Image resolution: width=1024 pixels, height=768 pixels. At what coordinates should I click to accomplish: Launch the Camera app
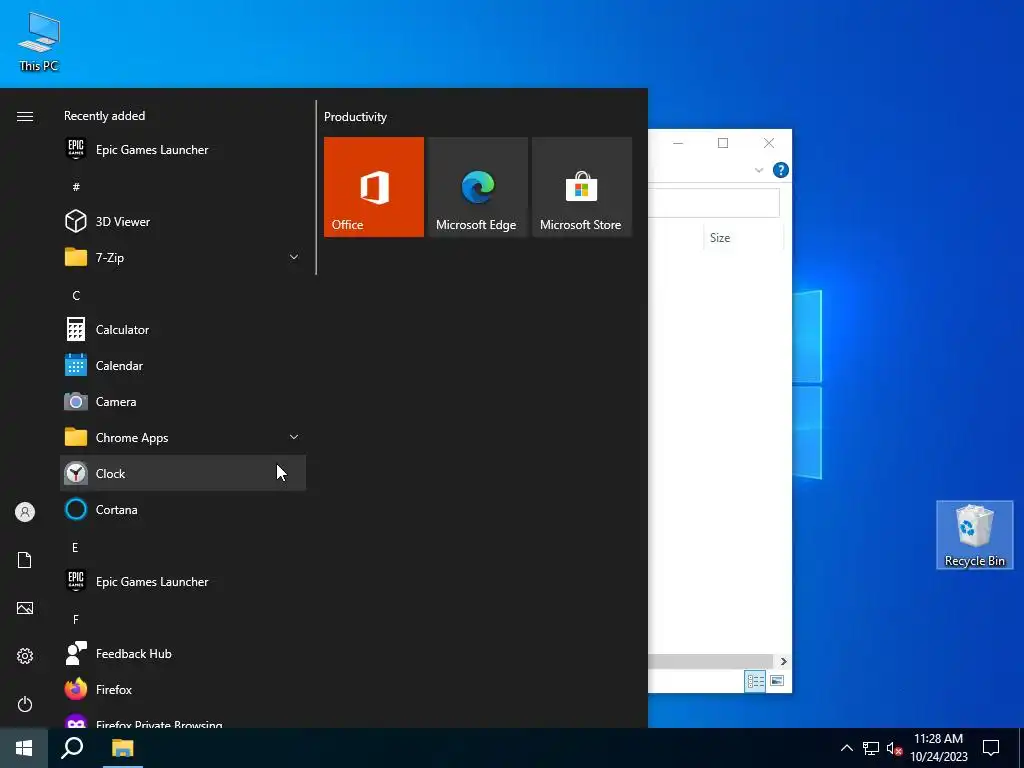(183, 402)
